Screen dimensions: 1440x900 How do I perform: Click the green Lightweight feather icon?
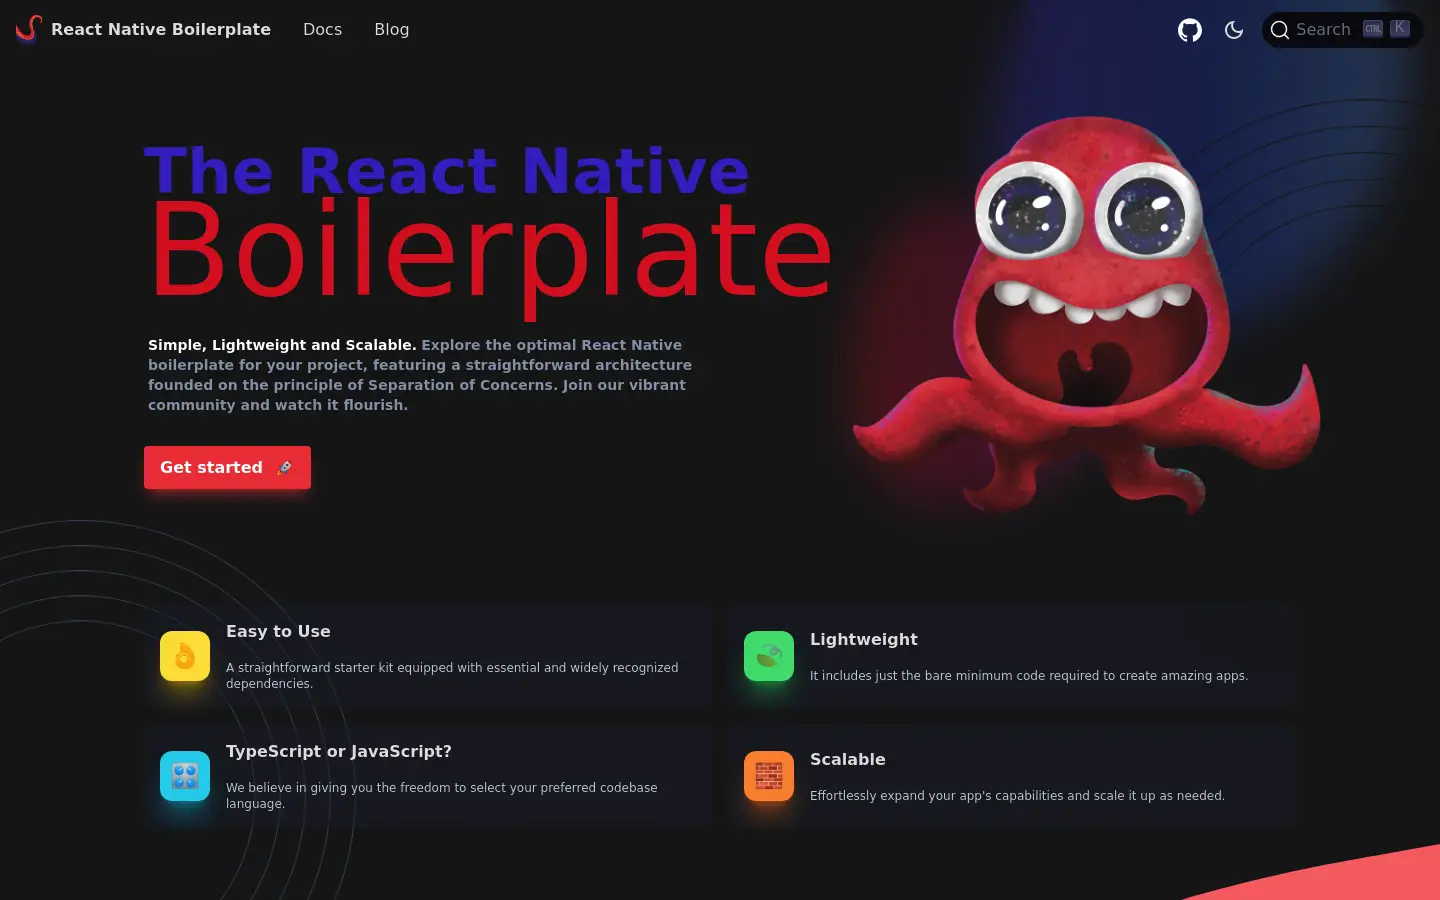(769, 656)
